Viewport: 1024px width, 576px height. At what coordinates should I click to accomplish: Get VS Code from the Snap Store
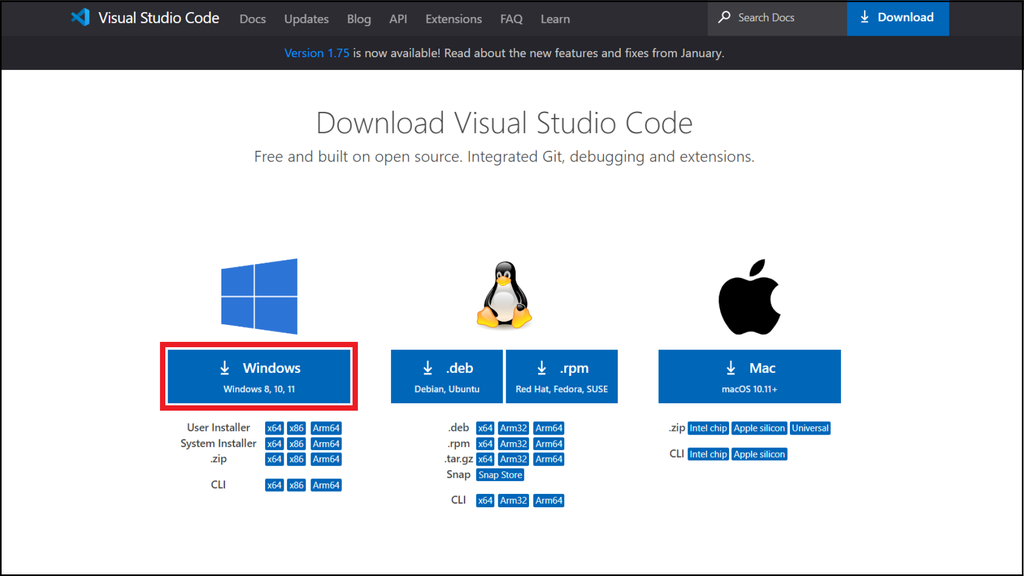point(500,474)
